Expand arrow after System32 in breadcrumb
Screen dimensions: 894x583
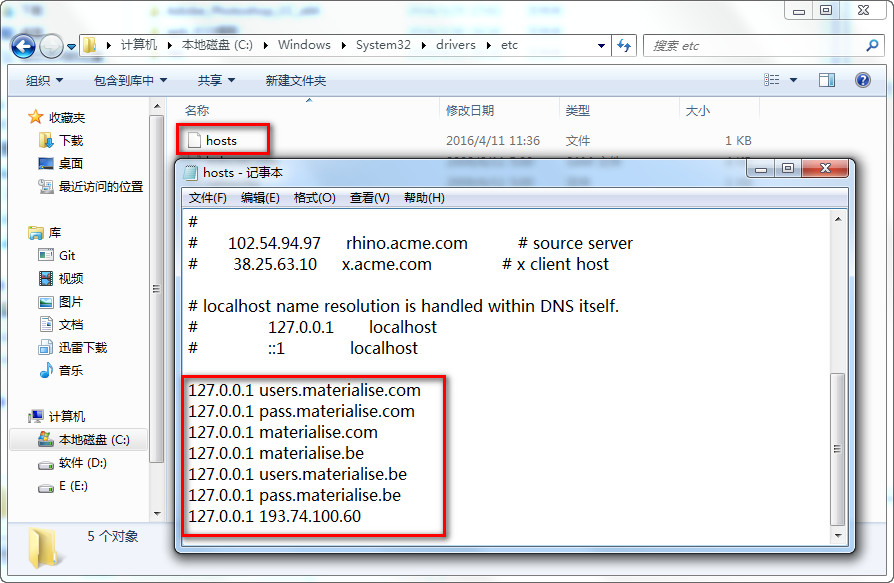[423, 46]
